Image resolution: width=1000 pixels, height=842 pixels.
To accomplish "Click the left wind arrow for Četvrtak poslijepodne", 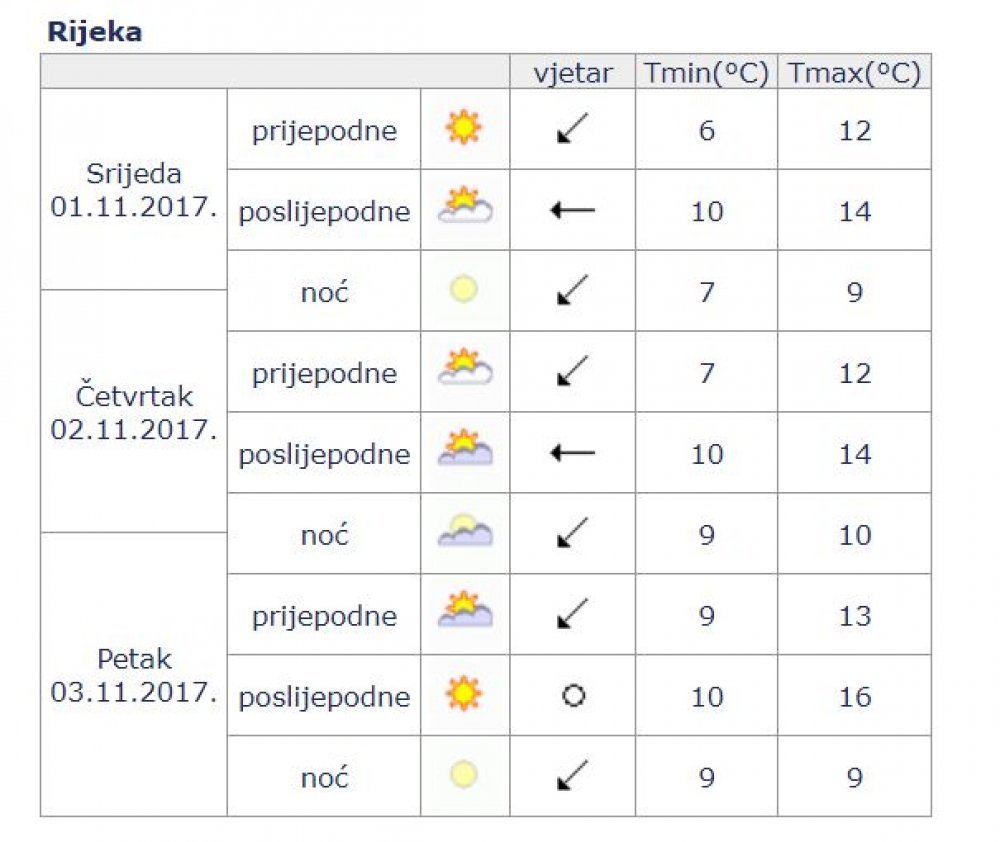I will [573, 453].
